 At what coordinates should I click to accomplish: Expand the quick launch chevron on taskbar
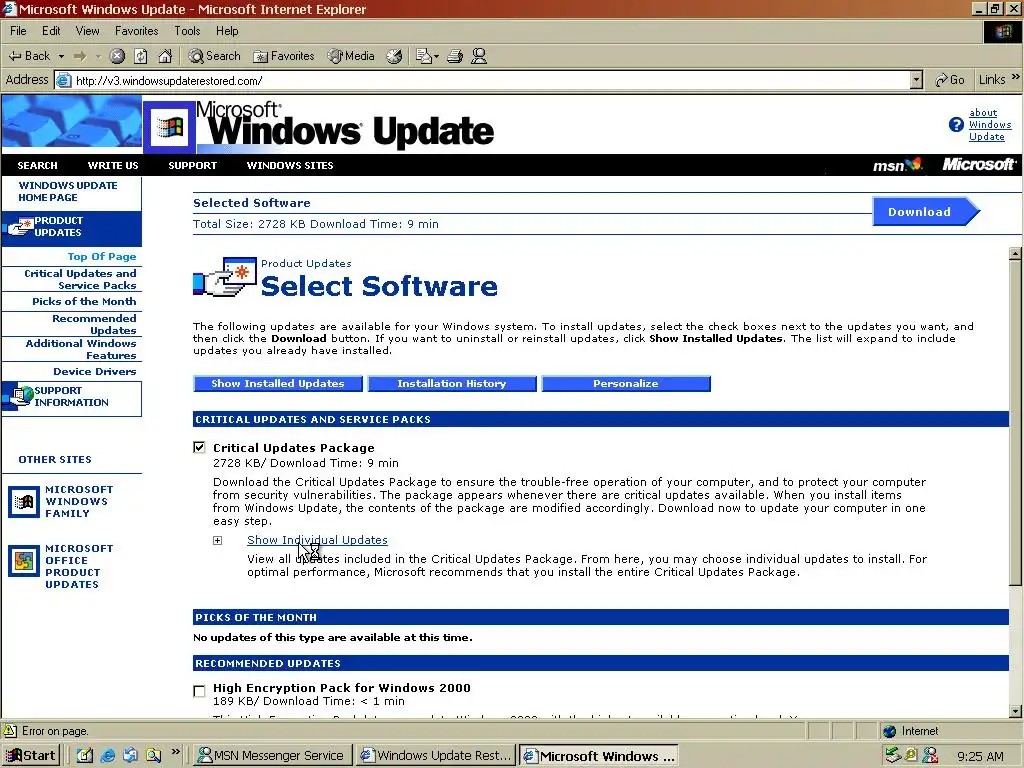(x=175, y=752)
